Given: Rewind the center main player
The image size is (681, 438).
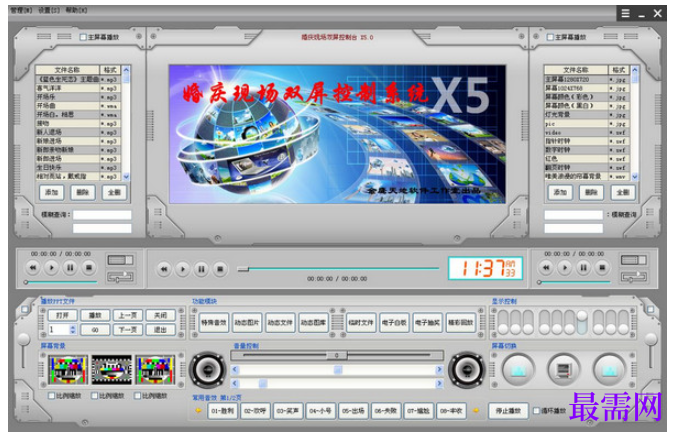Looking at the screenshot, I should pos(164,269).
